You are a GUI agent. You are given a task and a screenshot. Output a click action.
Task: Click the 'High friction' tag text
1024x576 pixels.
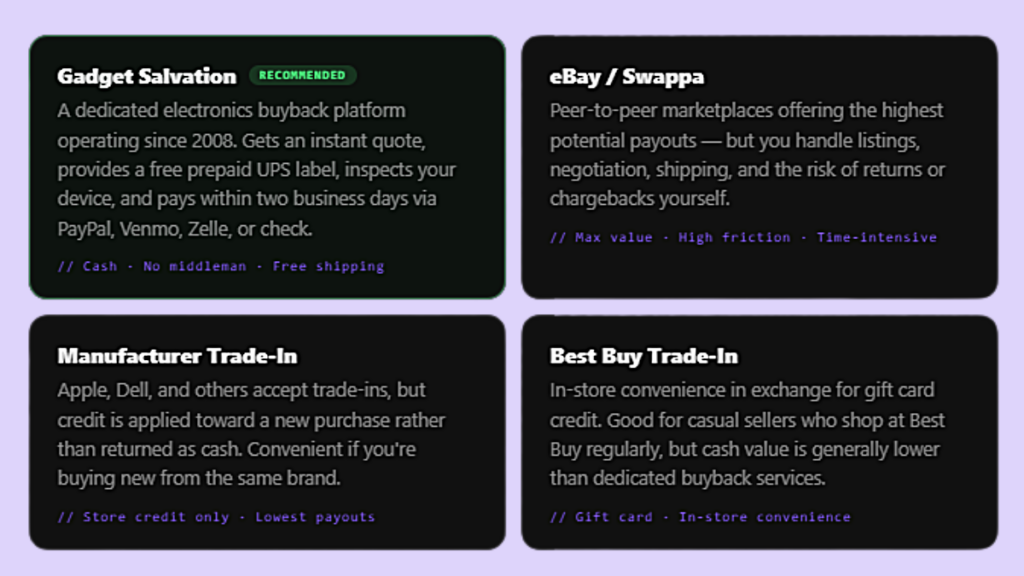pyautogui.click(x=734, y=238)
